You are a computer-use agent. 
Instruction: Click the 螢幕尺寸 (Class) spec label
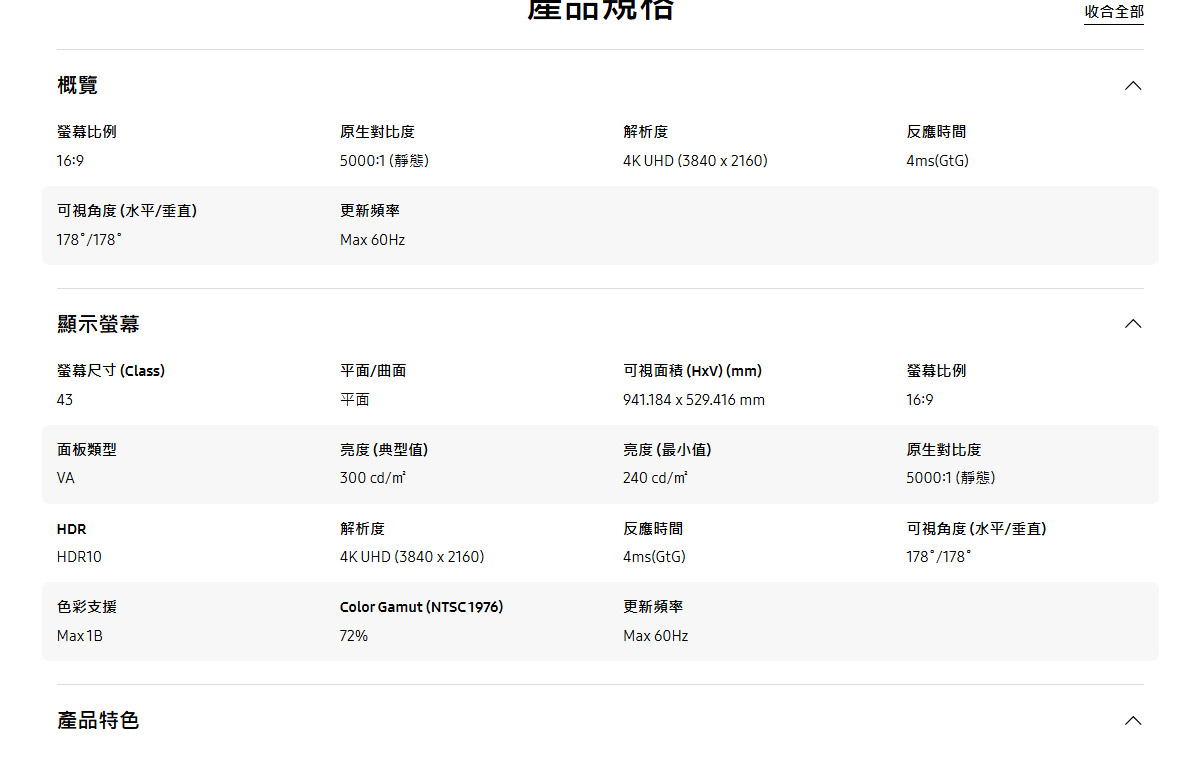[111, 371]
